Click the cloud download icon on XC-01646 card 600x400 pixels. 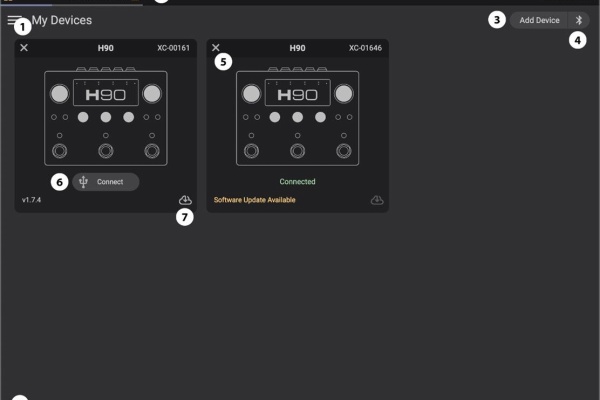tap(377, 200)
